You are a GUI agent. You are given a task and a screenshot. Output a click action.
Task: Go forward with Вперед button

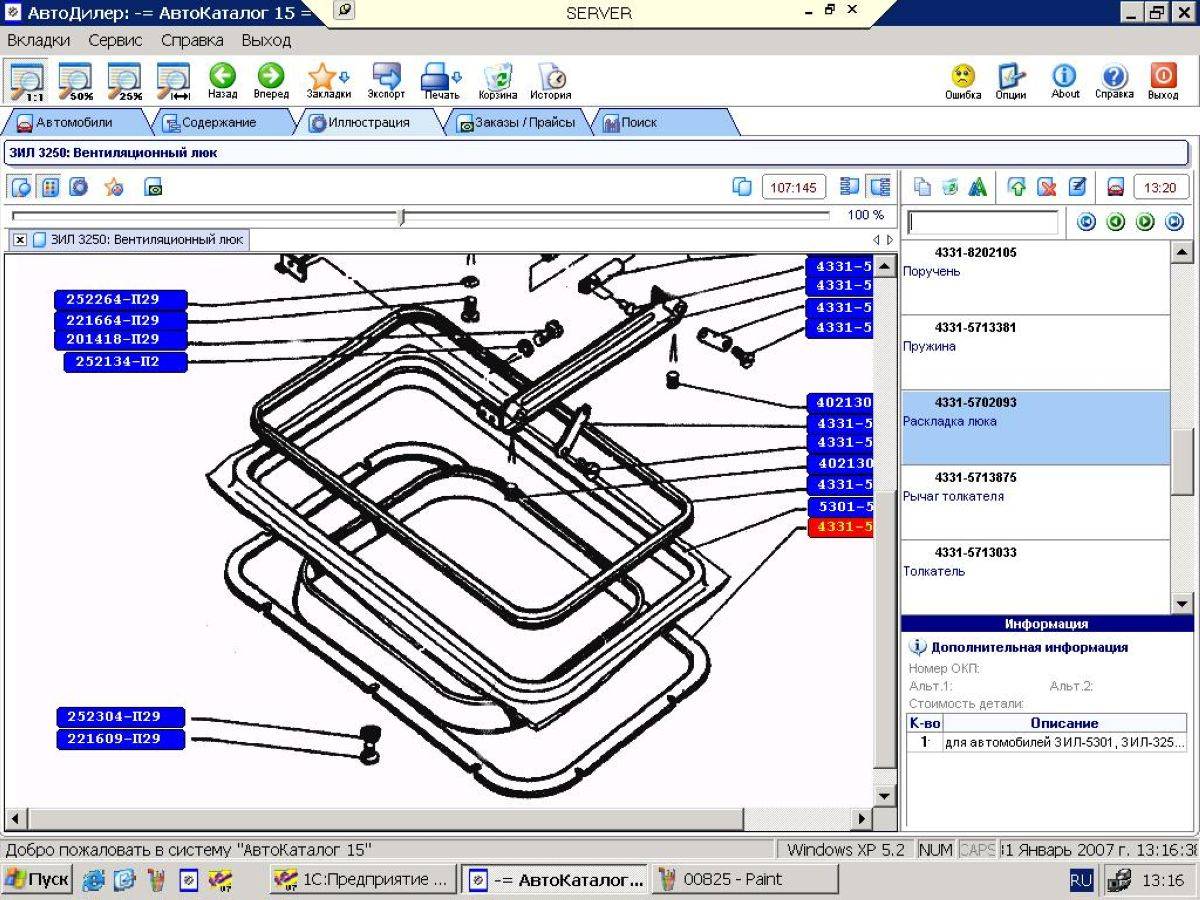pyautogui.click(x=271, y=81)
